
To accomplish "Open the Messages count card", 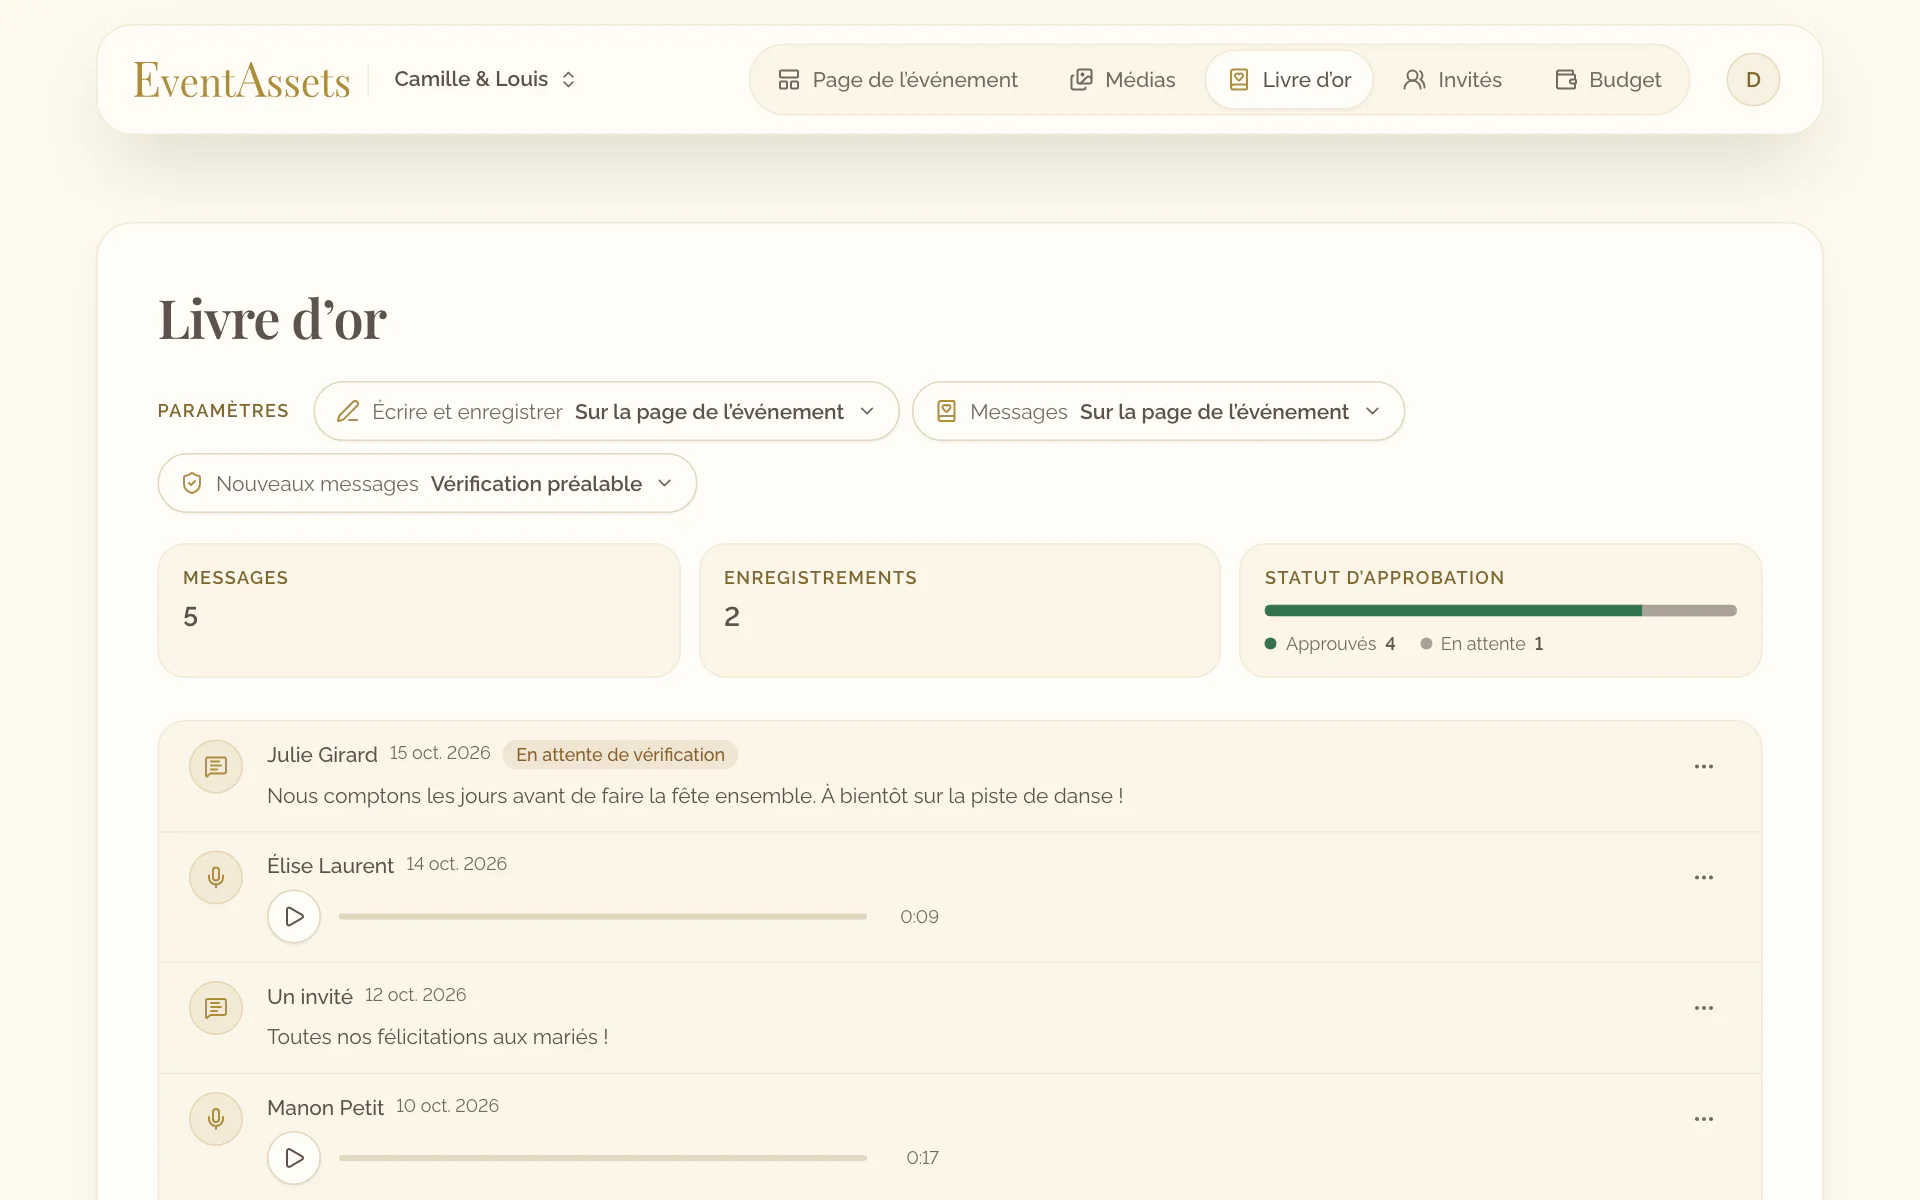I will [419, 610].
